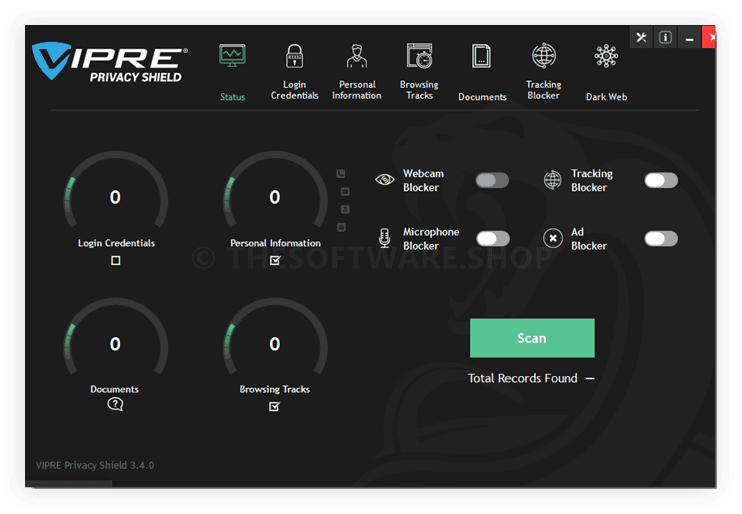The image size is (742, 514).
Task: Click the green Scan button
Action: pyautogui.click(x=532, y=338)
